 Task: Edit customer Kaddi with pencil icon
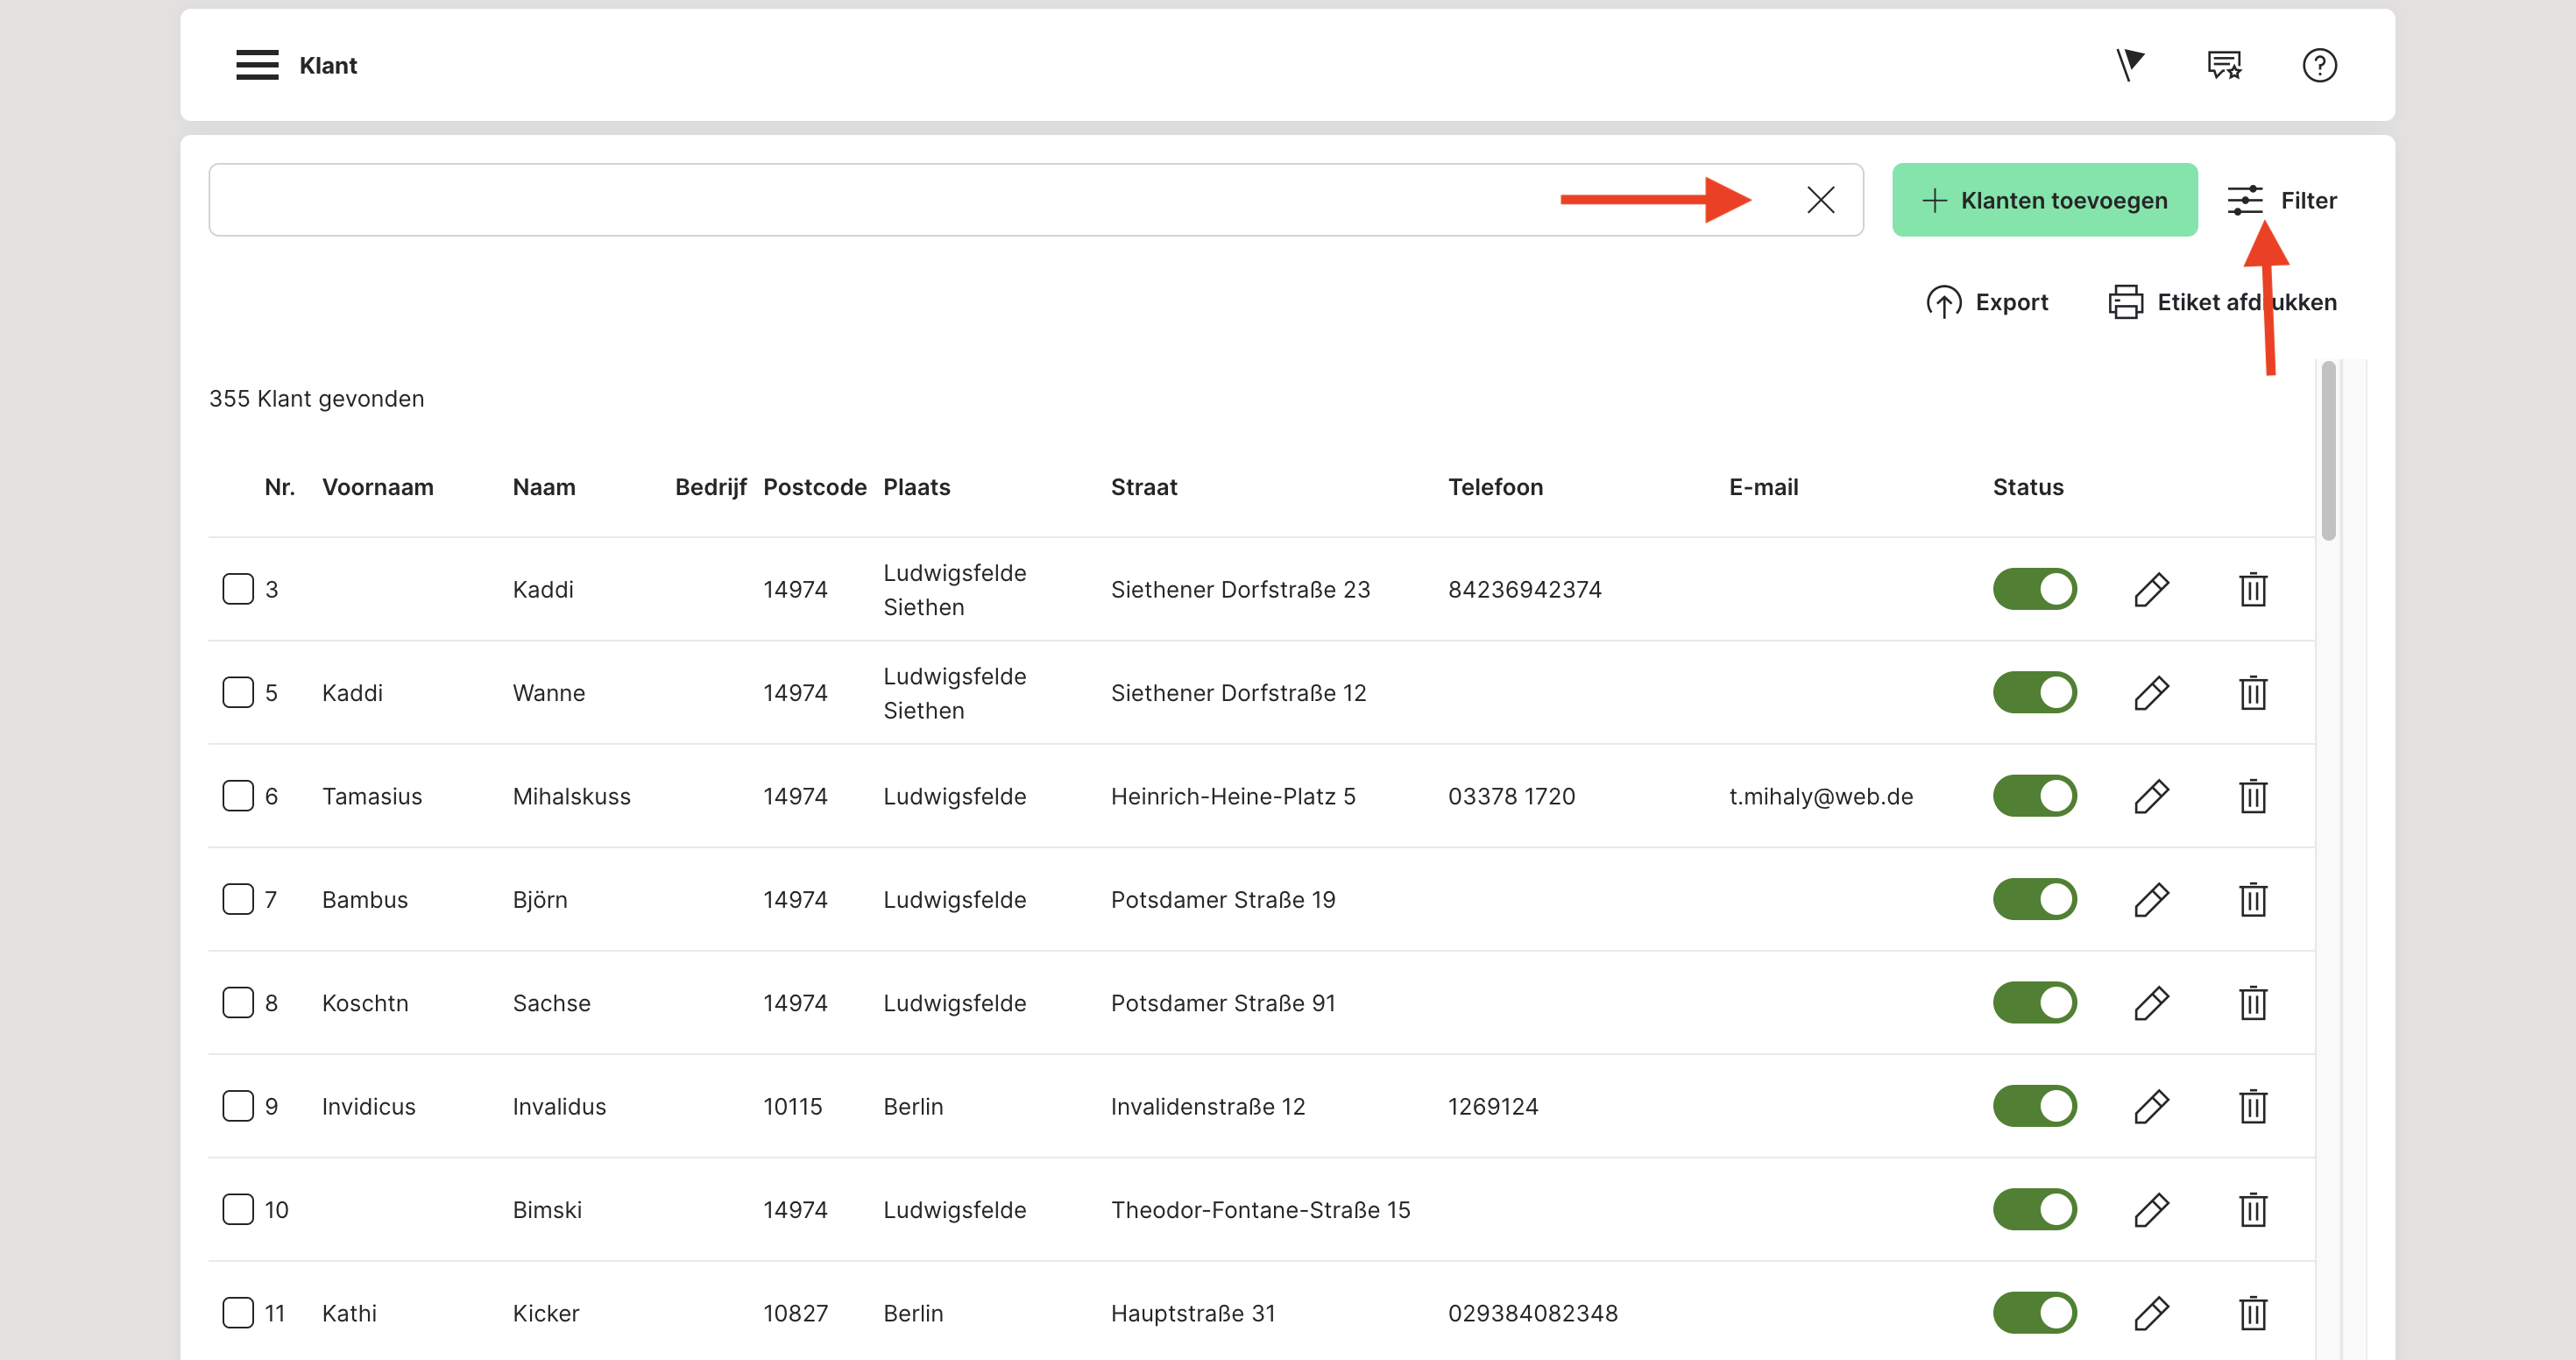coord(2151,590)
